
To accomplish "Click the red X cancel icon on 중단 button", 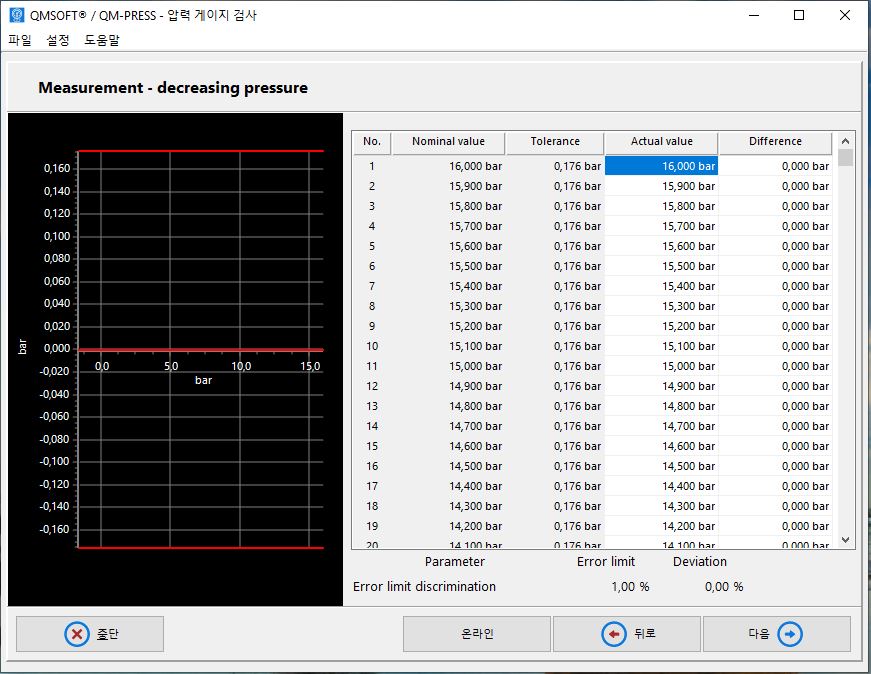I will click(x=77, y=634).
